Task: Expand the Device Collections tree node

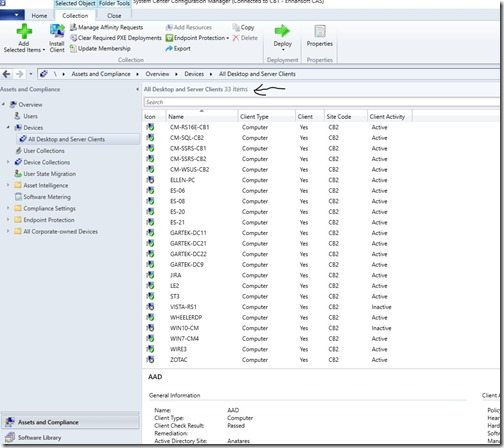Action: [x=8, y=162]
